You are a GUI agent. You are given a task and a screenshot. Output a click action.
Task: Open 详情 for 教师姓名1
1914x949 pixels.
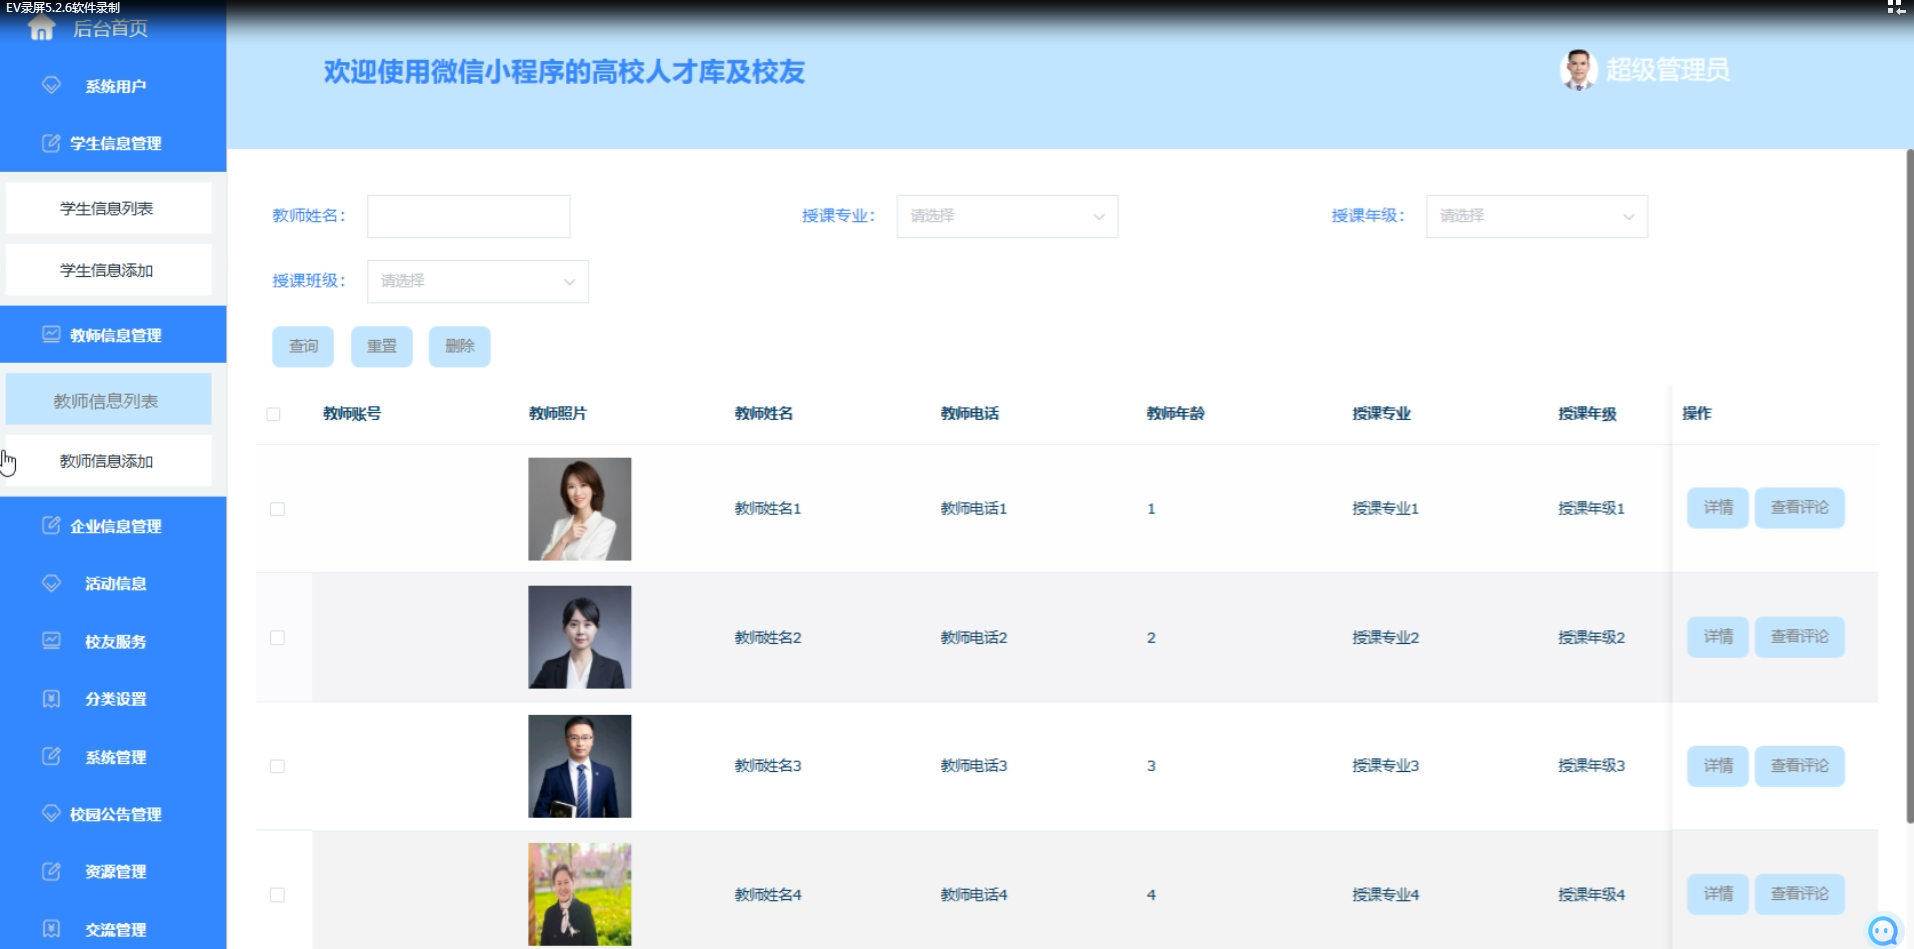1718,508
